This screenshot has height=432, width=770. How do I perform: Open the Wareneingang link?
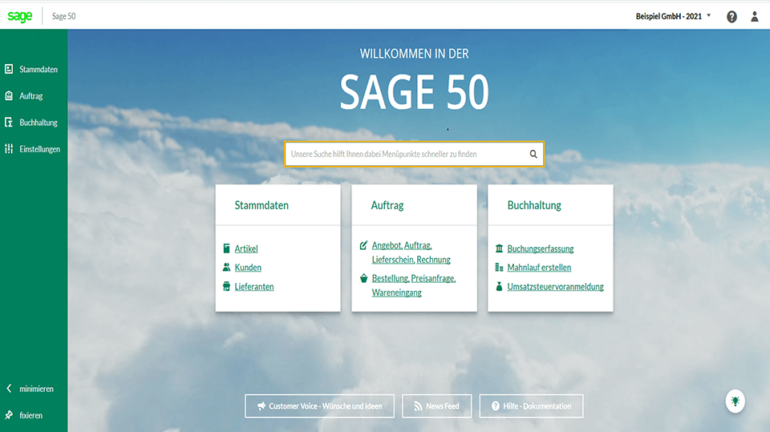pos(396,293)
